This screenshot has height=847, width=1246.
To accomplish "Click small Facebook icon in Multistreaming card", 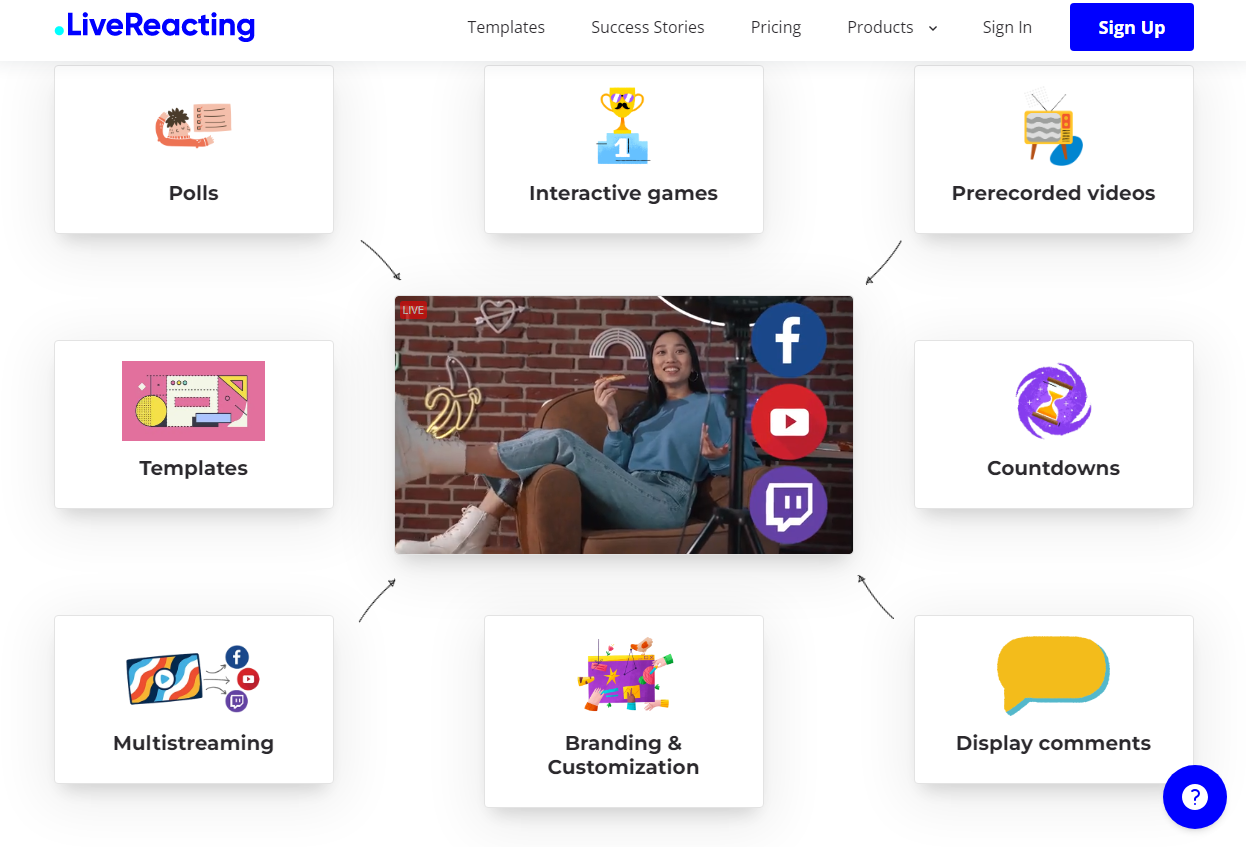I will (237, 657).
